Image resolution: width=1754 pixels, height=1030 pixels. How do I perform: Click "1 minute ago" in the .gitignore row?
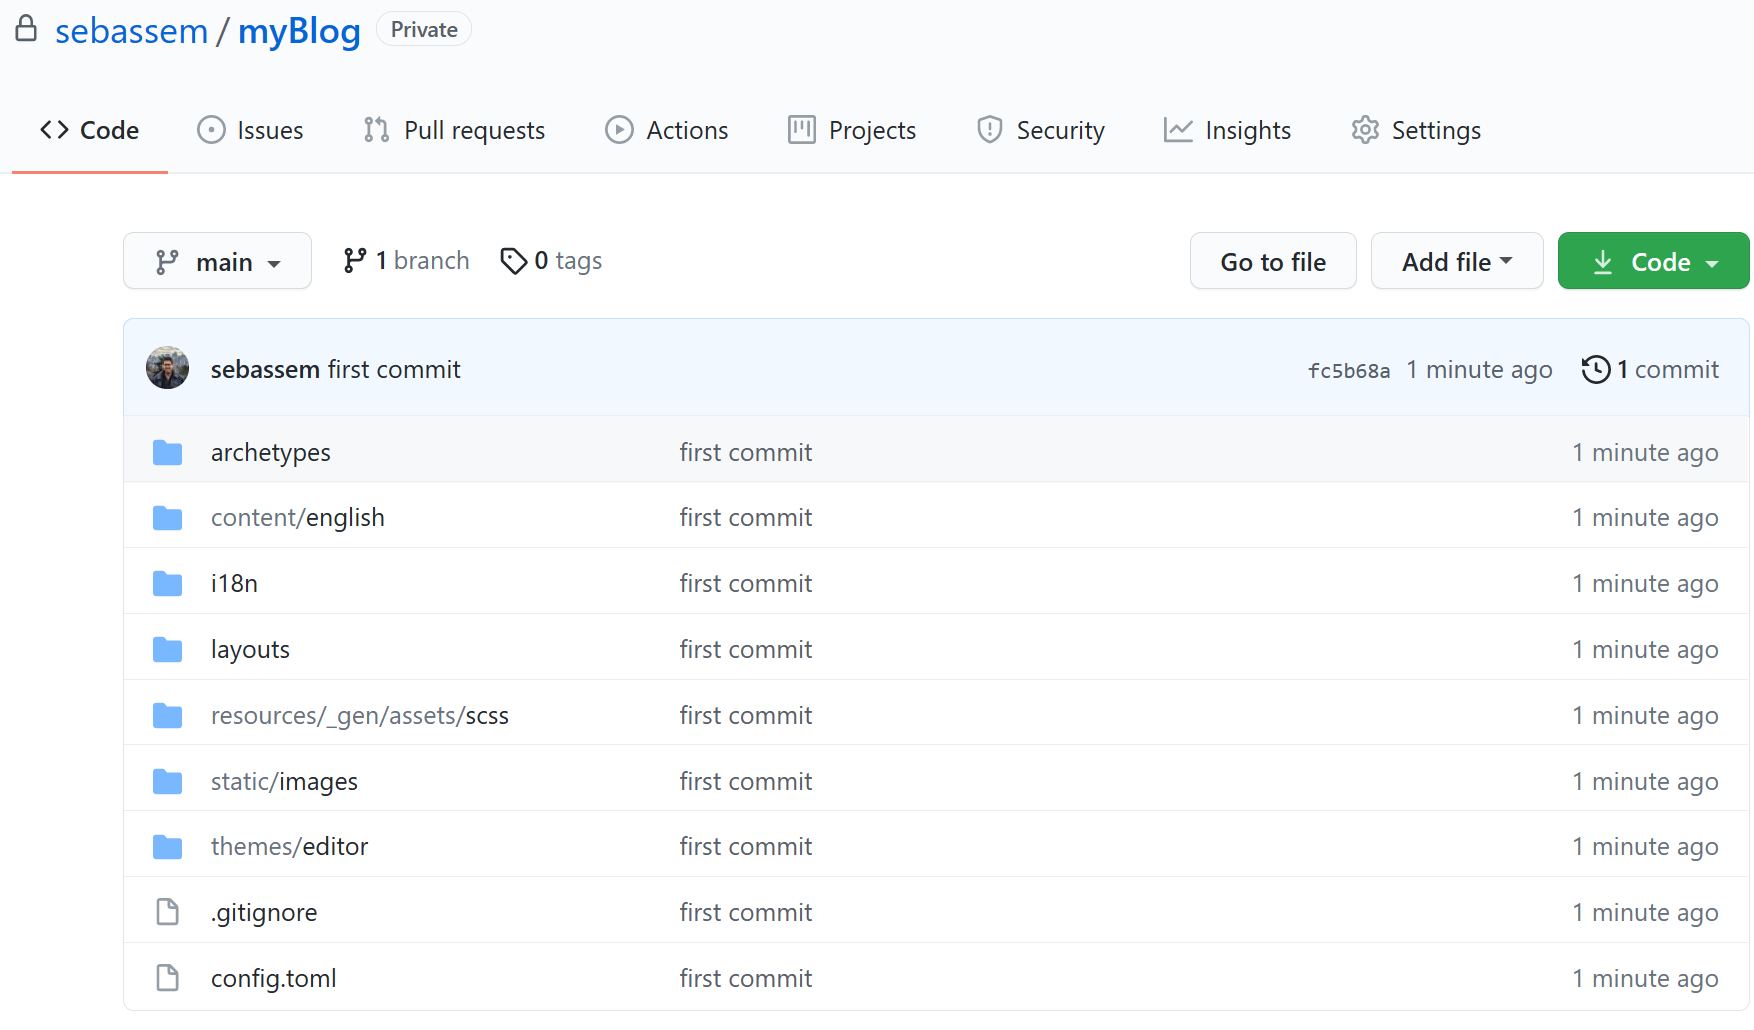pos(1645,913)
